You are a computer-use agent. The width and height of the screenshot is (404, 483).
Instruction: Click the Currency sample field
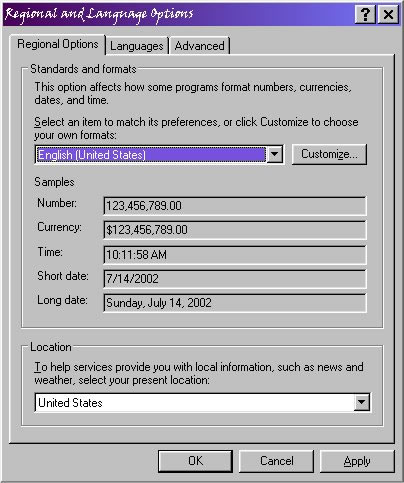pos(235,230)
